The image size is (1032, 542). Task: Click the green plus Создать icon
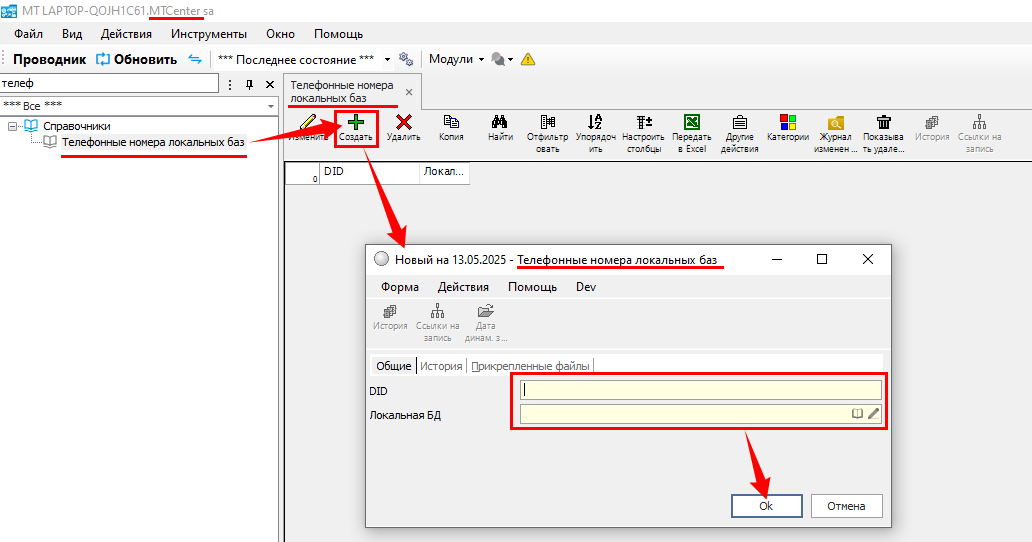pyautogui.click(x=355, y=123)
